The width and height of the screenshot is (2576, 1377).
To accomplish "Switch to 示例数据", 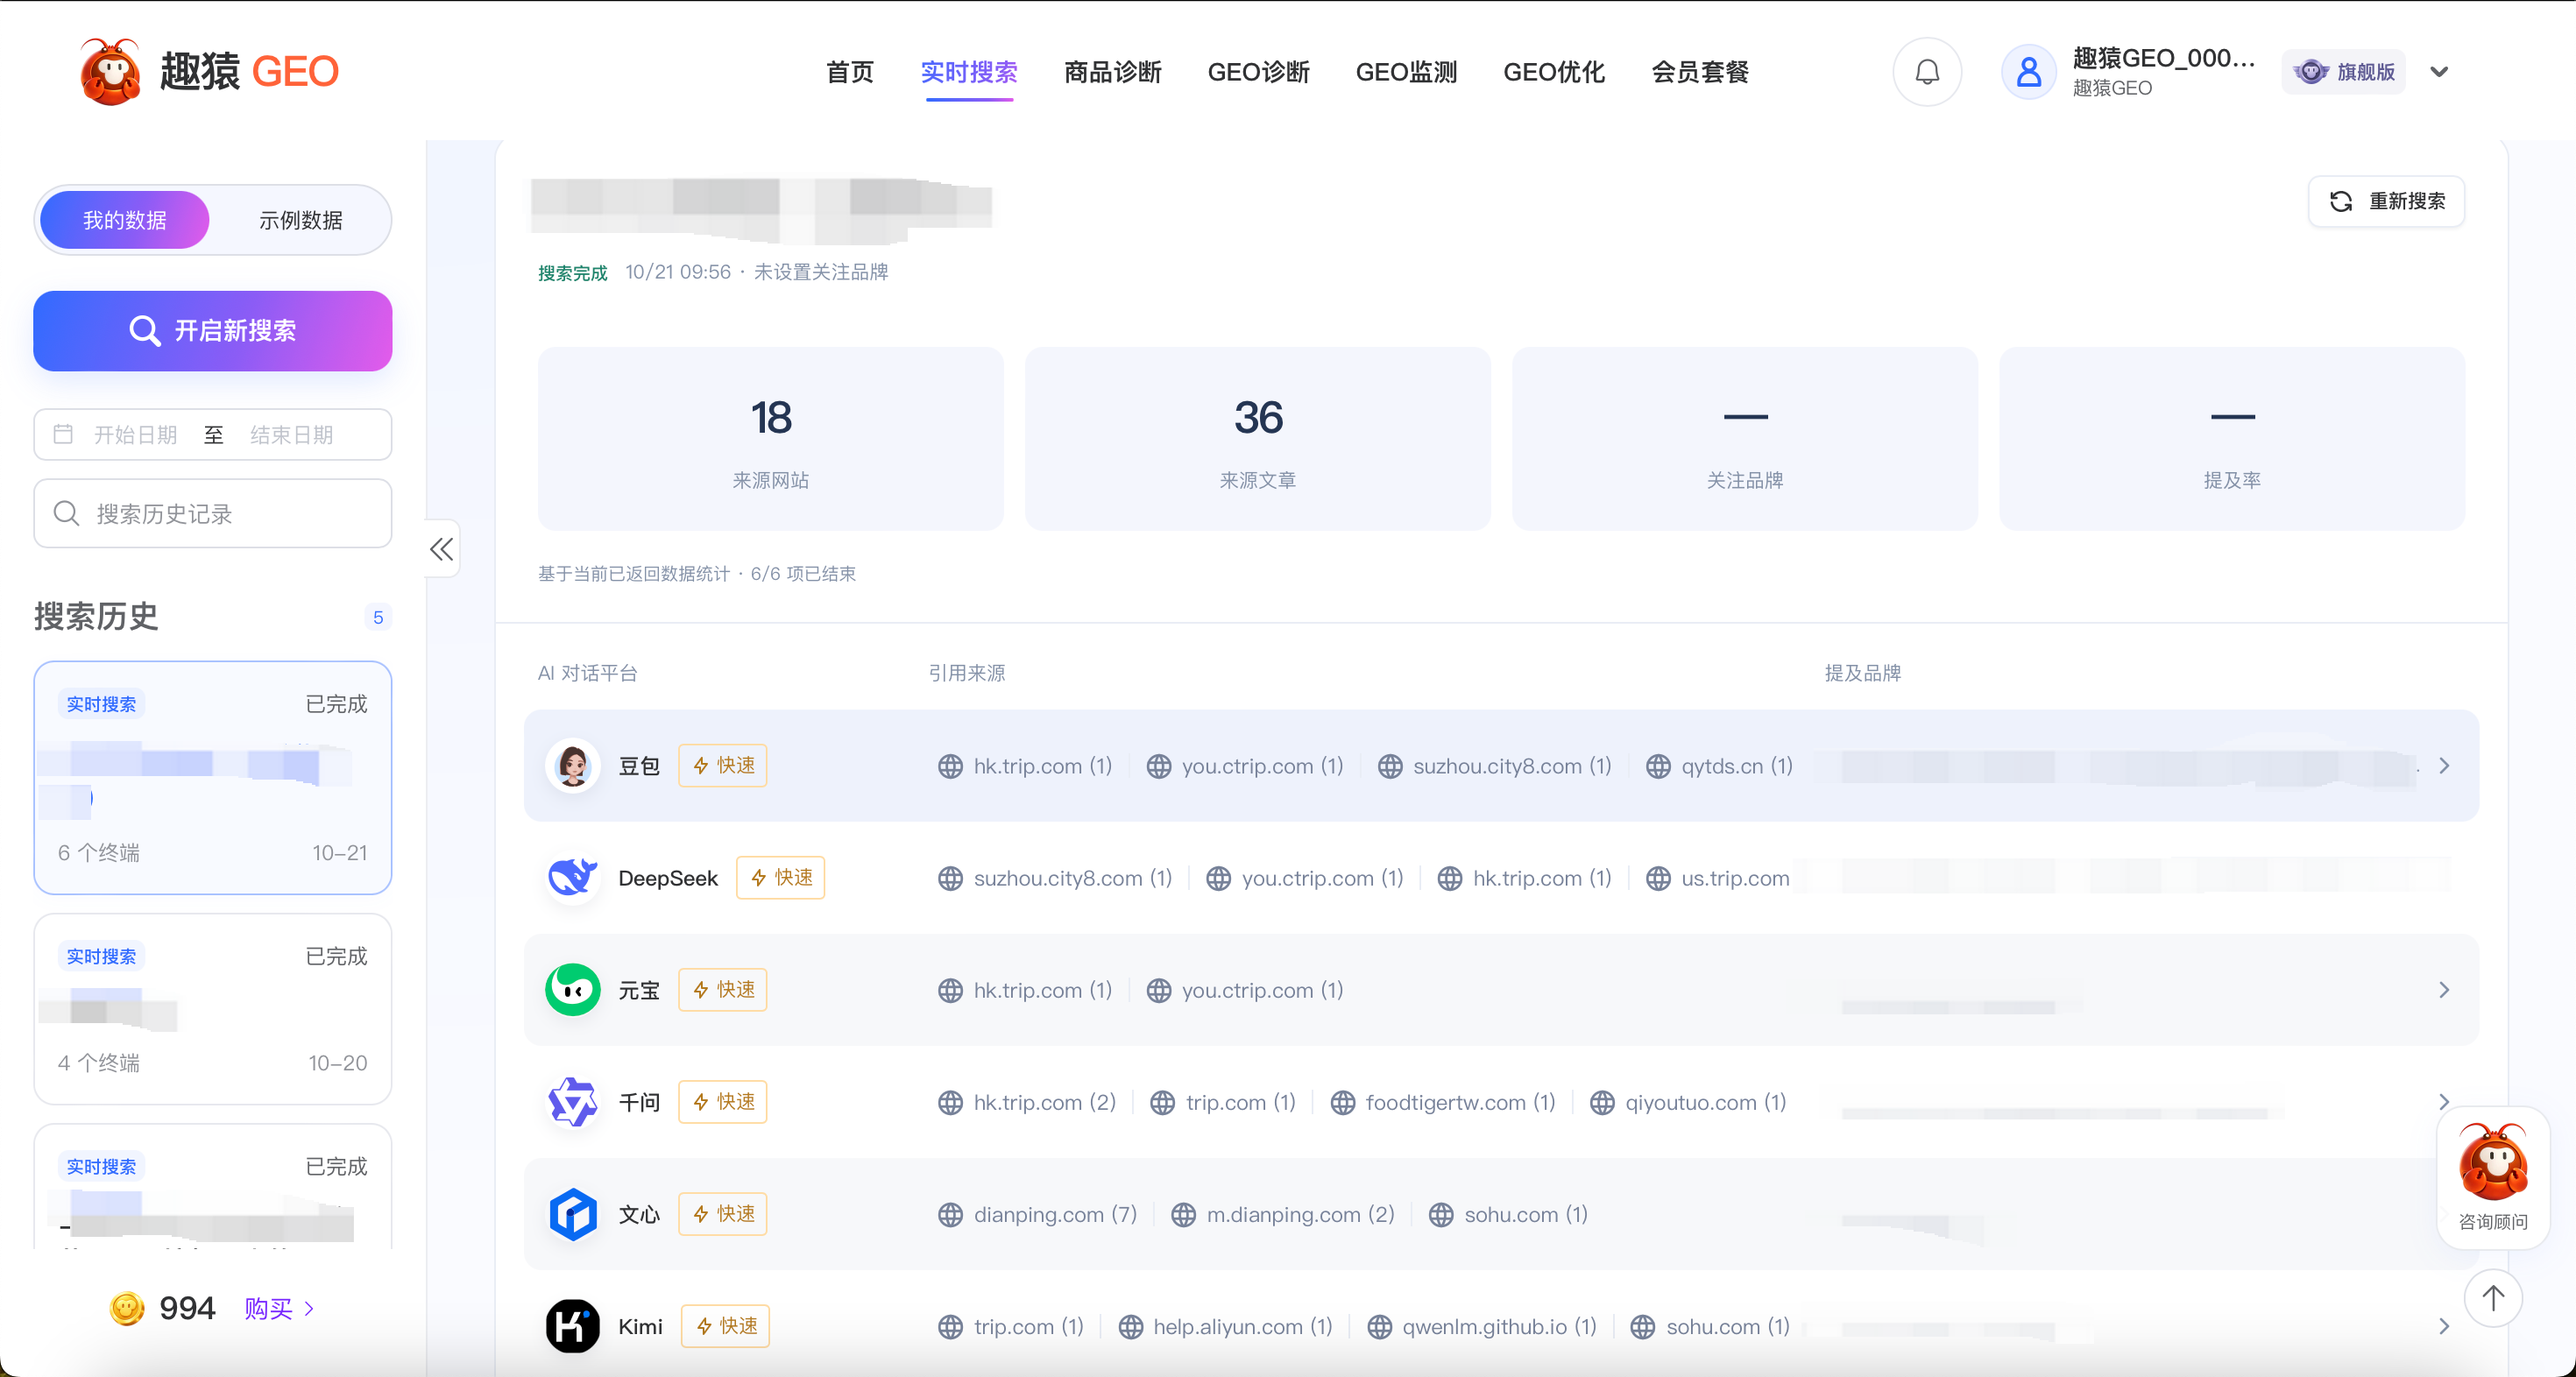I will [300, 220].
